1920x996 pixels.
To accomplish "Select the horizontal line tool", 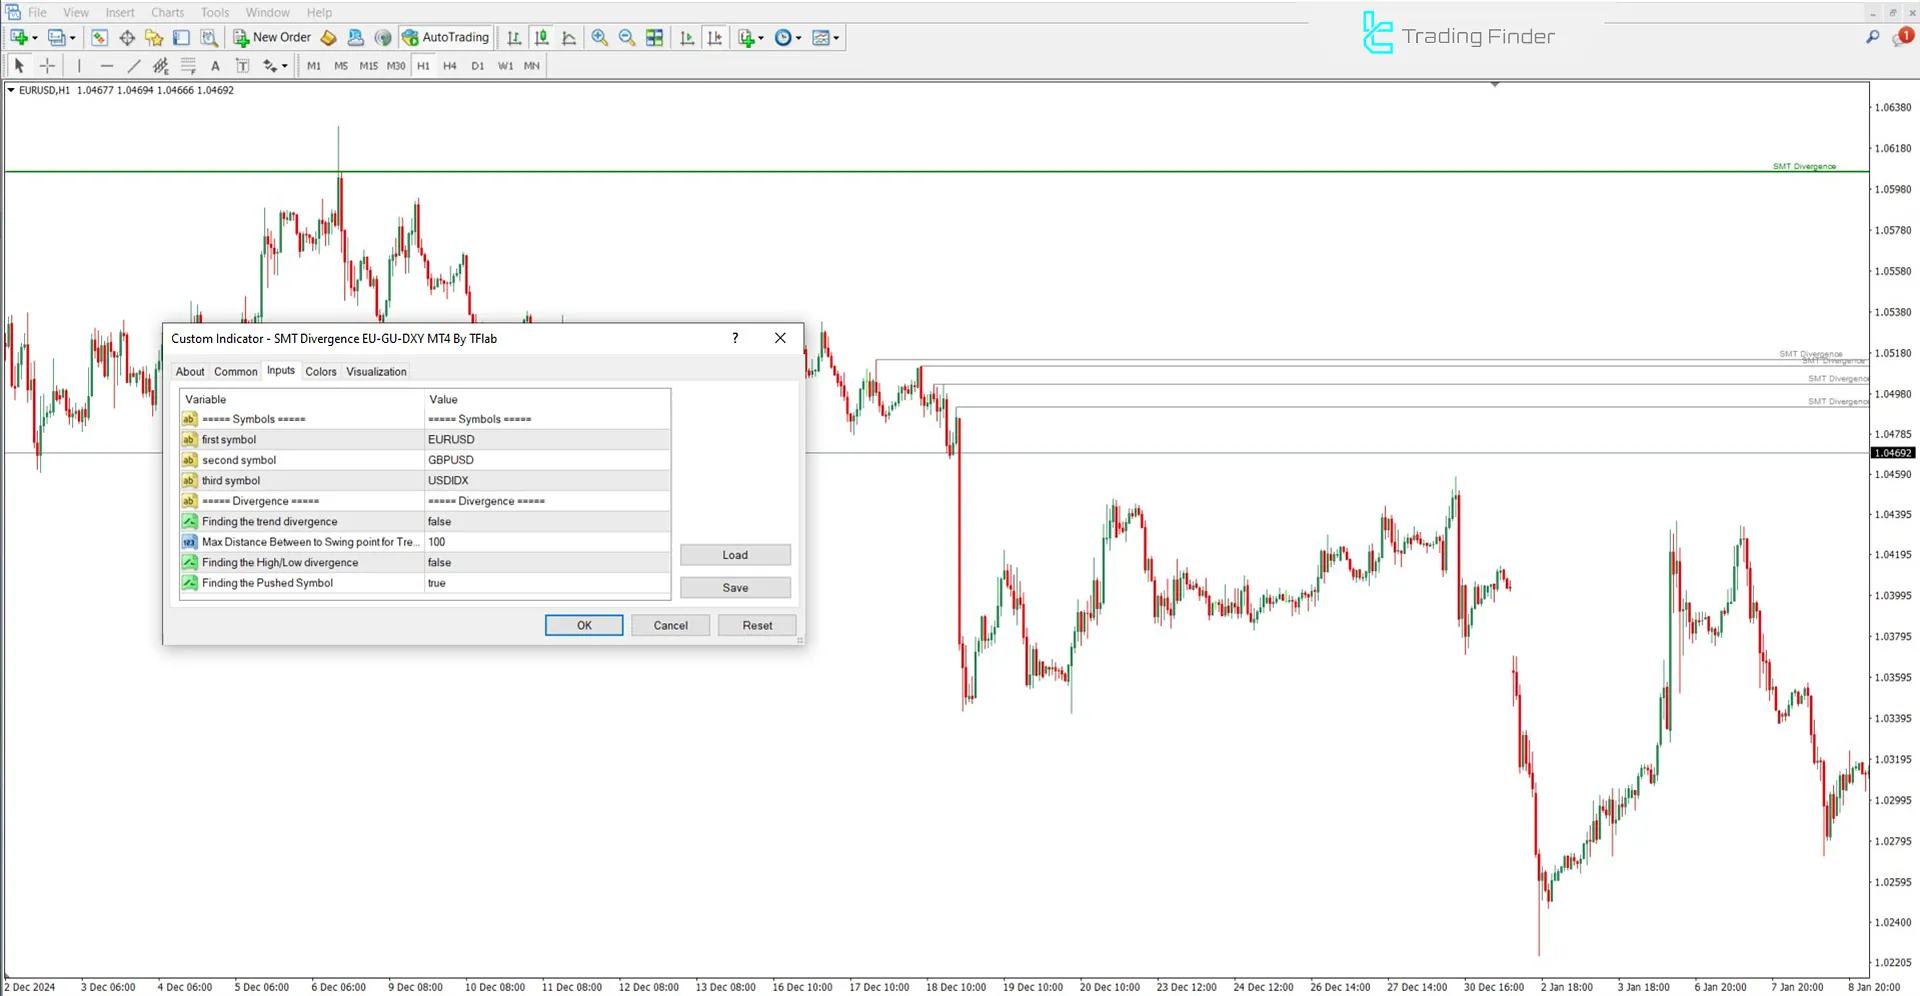I will pos(106,66).
